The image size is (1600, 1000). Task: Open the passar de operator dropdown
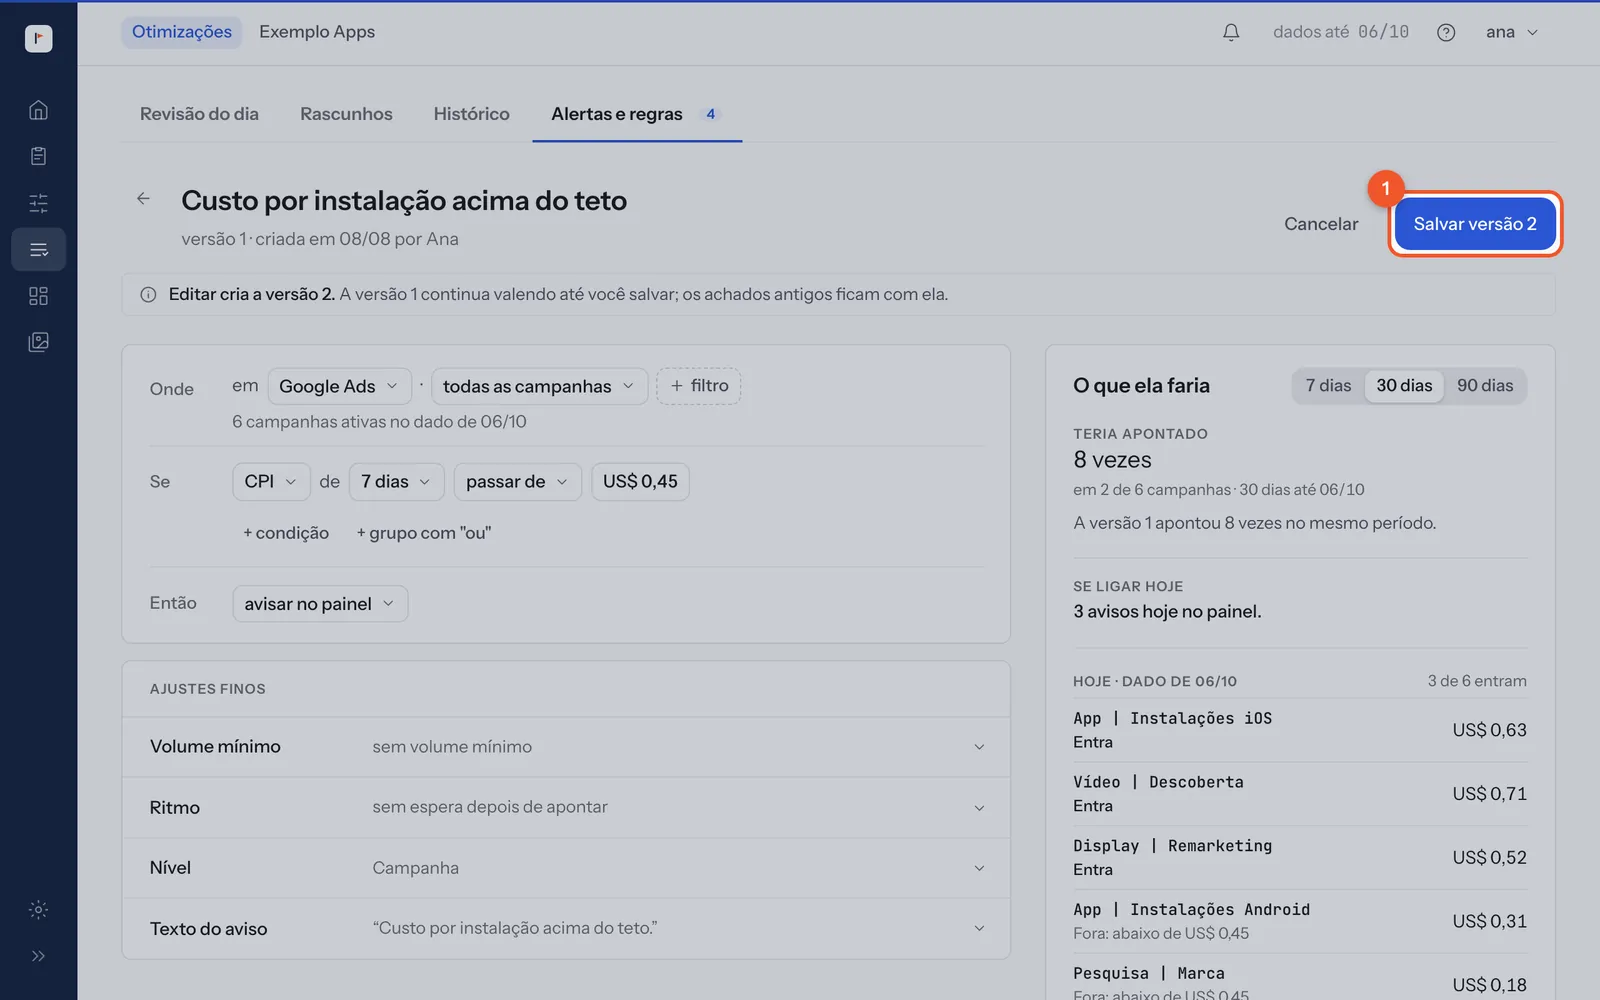517,482
